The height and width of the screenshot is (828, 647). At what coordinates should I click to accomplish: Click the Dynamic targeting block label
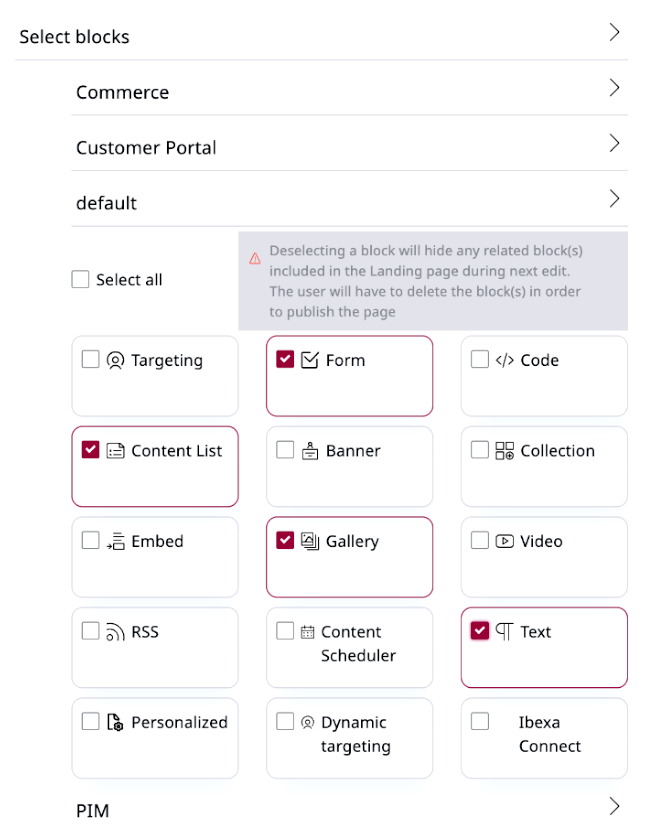click(x=355, y=734)
